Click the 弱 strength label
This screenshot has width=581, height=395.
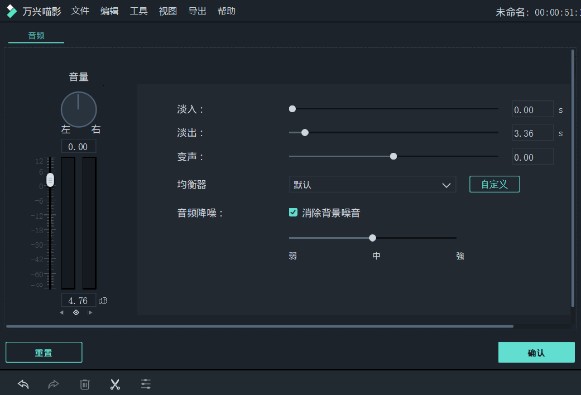click(x=293, y=256)
